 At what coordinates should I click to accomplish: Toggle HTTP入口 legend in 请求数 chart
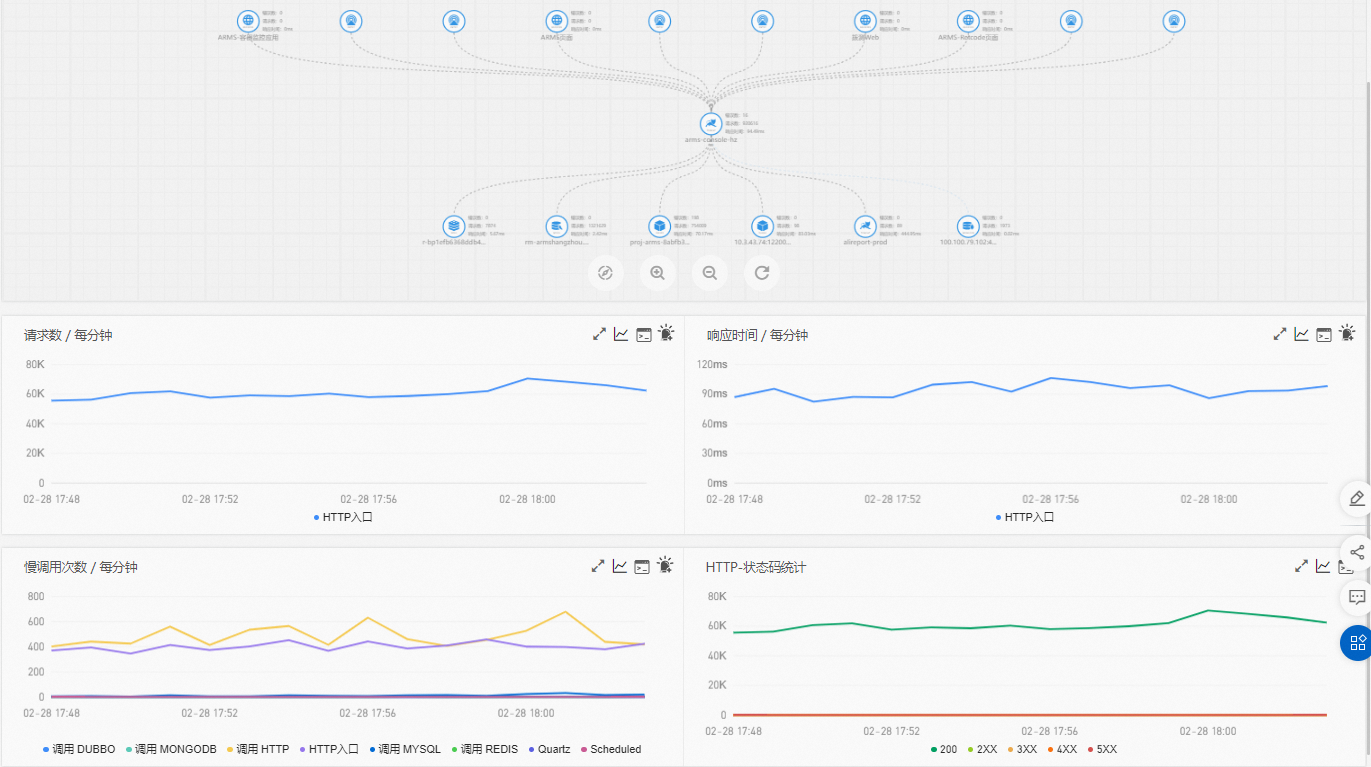(343, 517)
